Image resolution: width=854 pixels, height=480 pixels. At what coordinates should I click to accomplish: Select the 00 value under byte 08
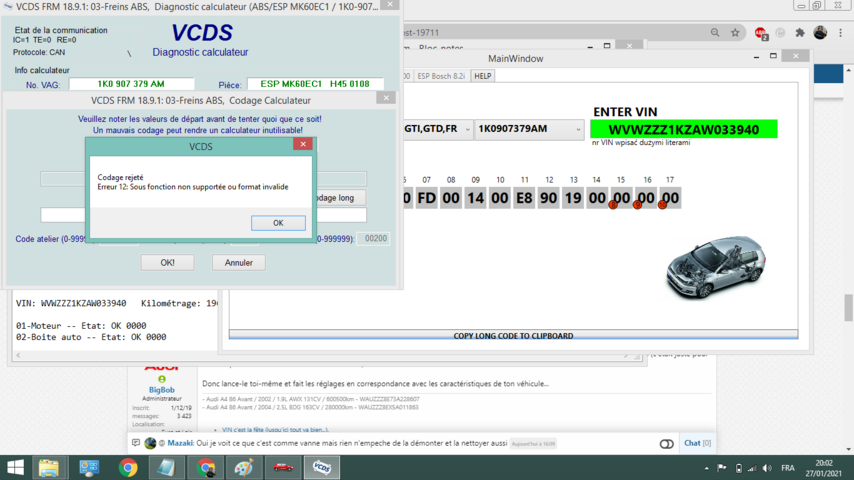coord(451,198)
